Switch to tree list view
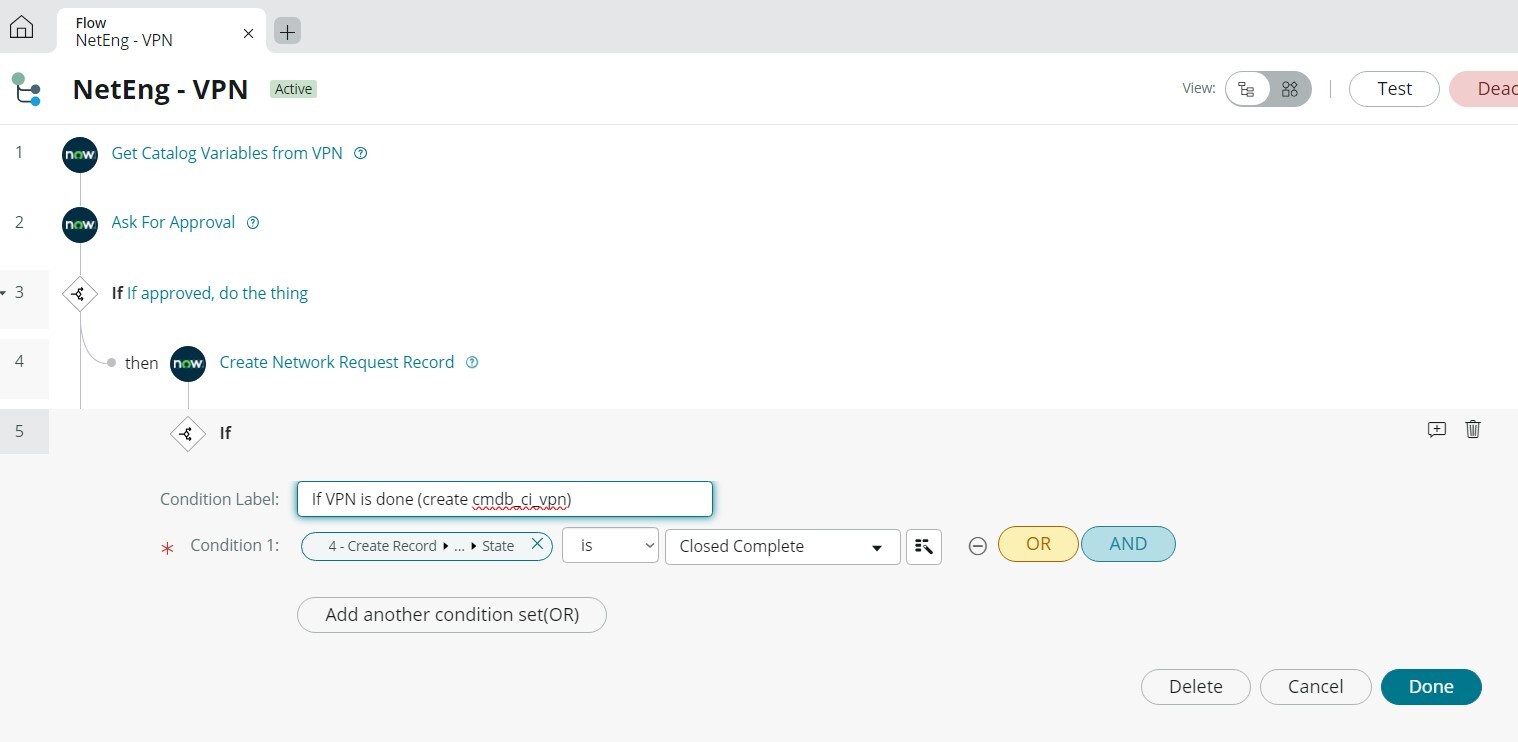 1247,89
